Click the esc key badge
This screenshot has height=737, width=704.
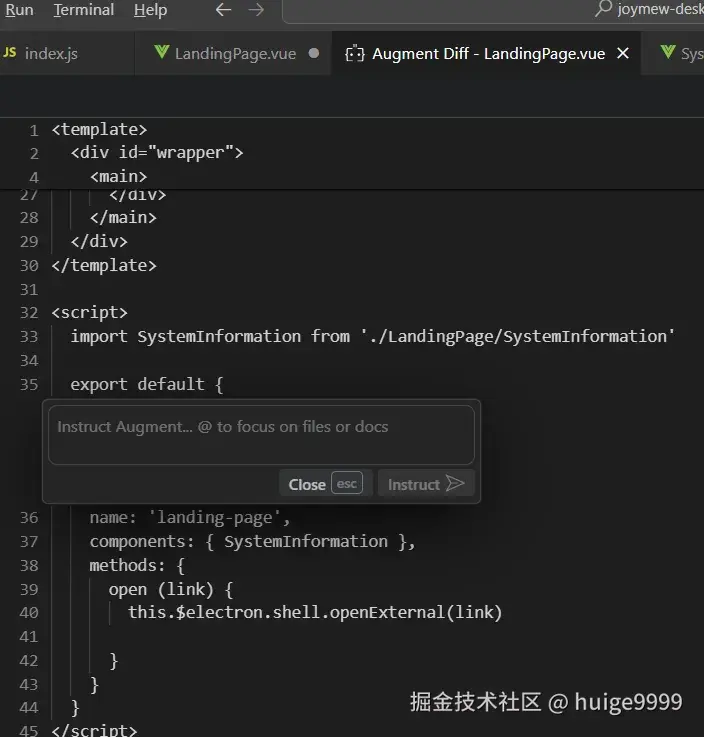click(347, 483)
